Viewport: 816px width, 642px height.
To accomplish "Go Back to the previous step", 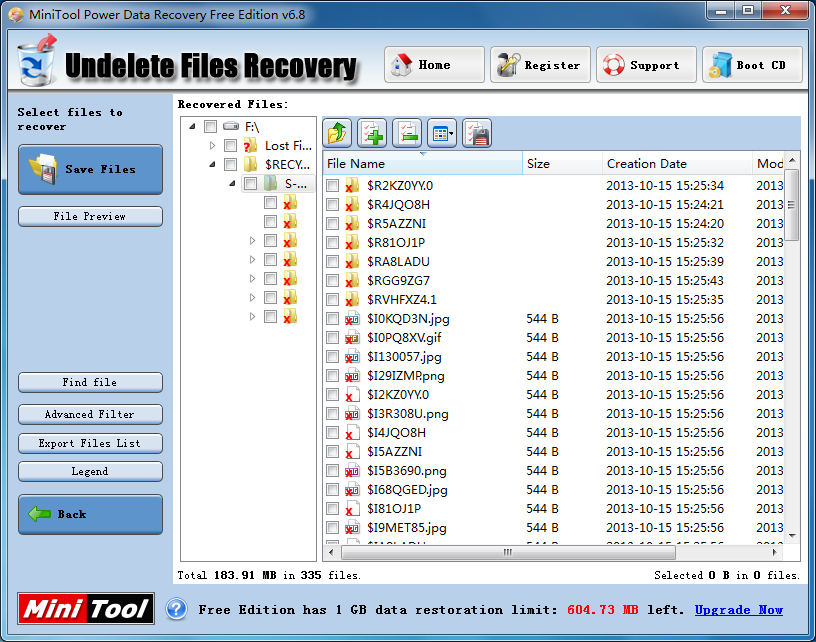I will pos(91,515).
